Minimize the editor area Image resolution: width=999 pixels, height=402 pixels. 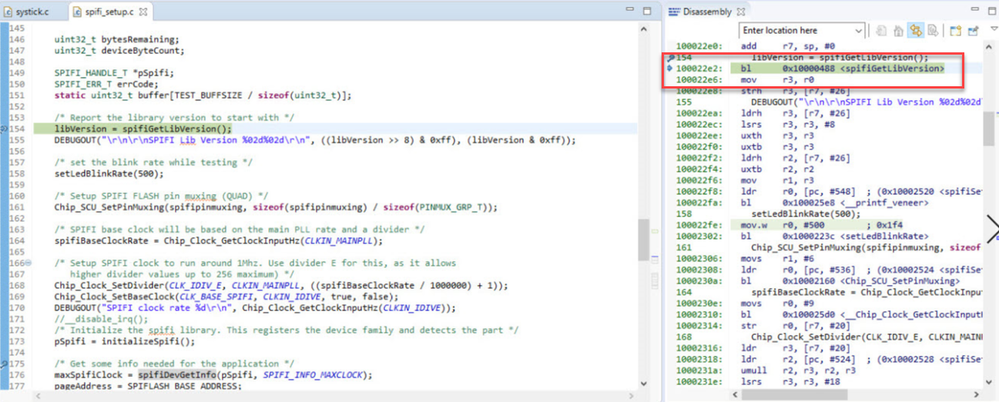[x=630, y=11]
